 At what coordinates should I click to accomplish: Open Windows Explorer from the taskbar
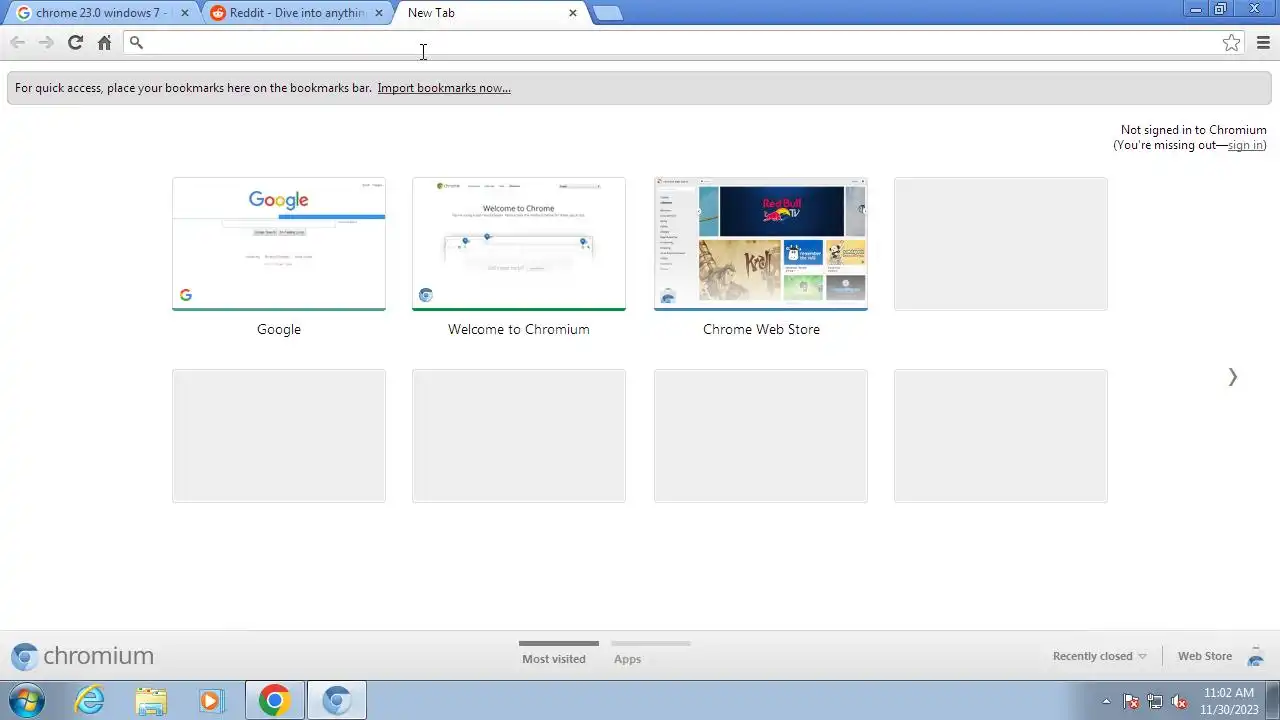coord(151,700)
